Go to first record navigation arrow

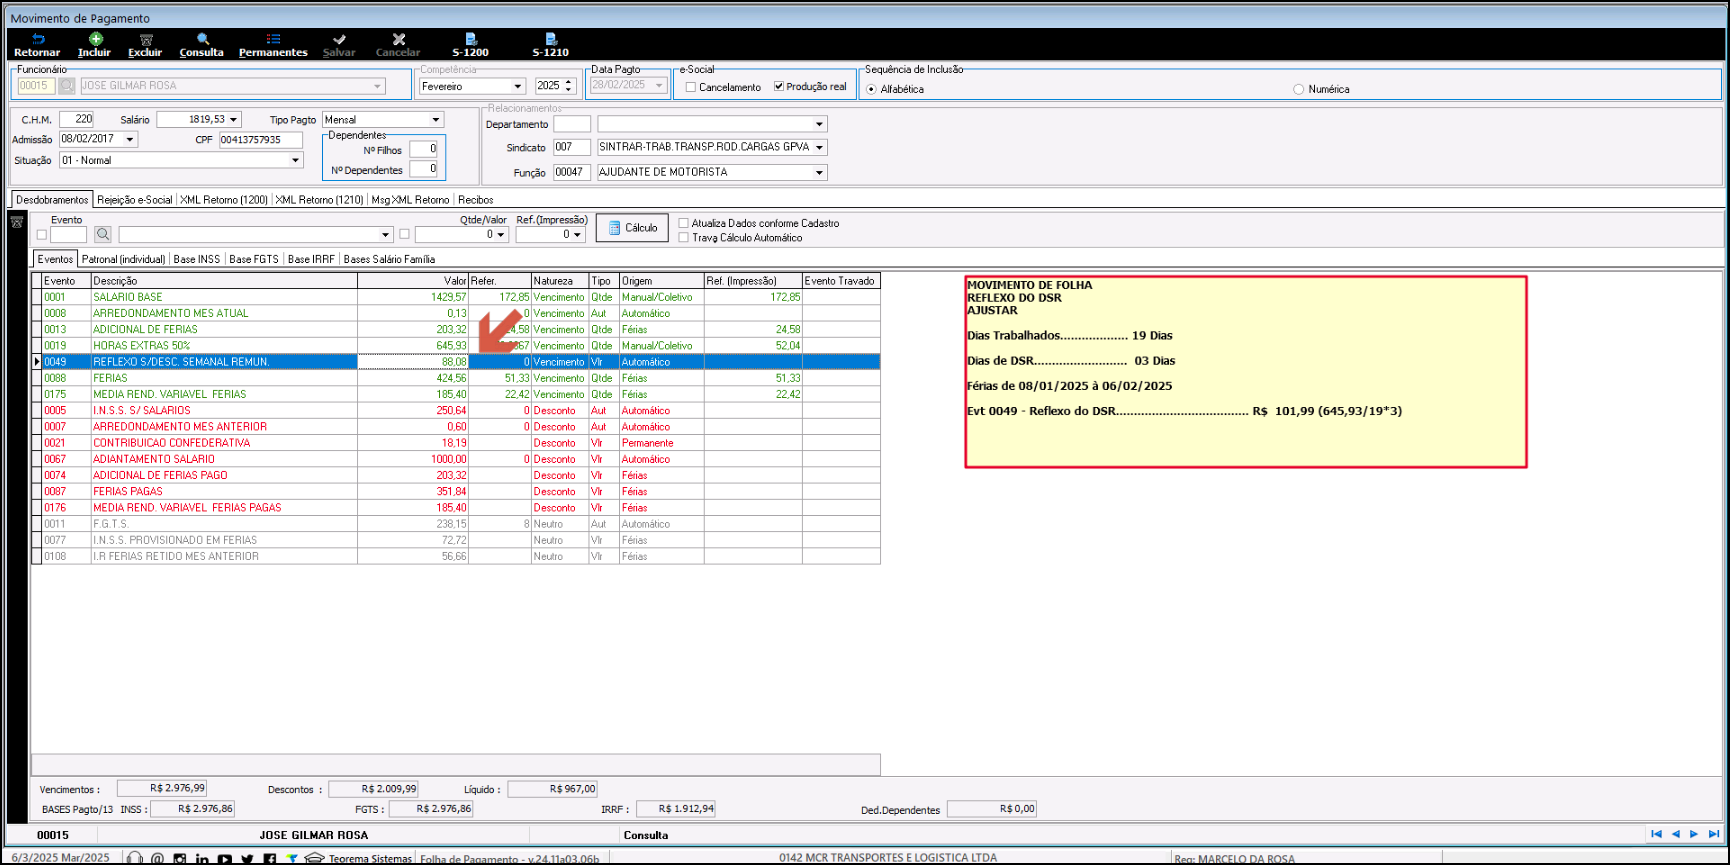[x=1656, y=834]
